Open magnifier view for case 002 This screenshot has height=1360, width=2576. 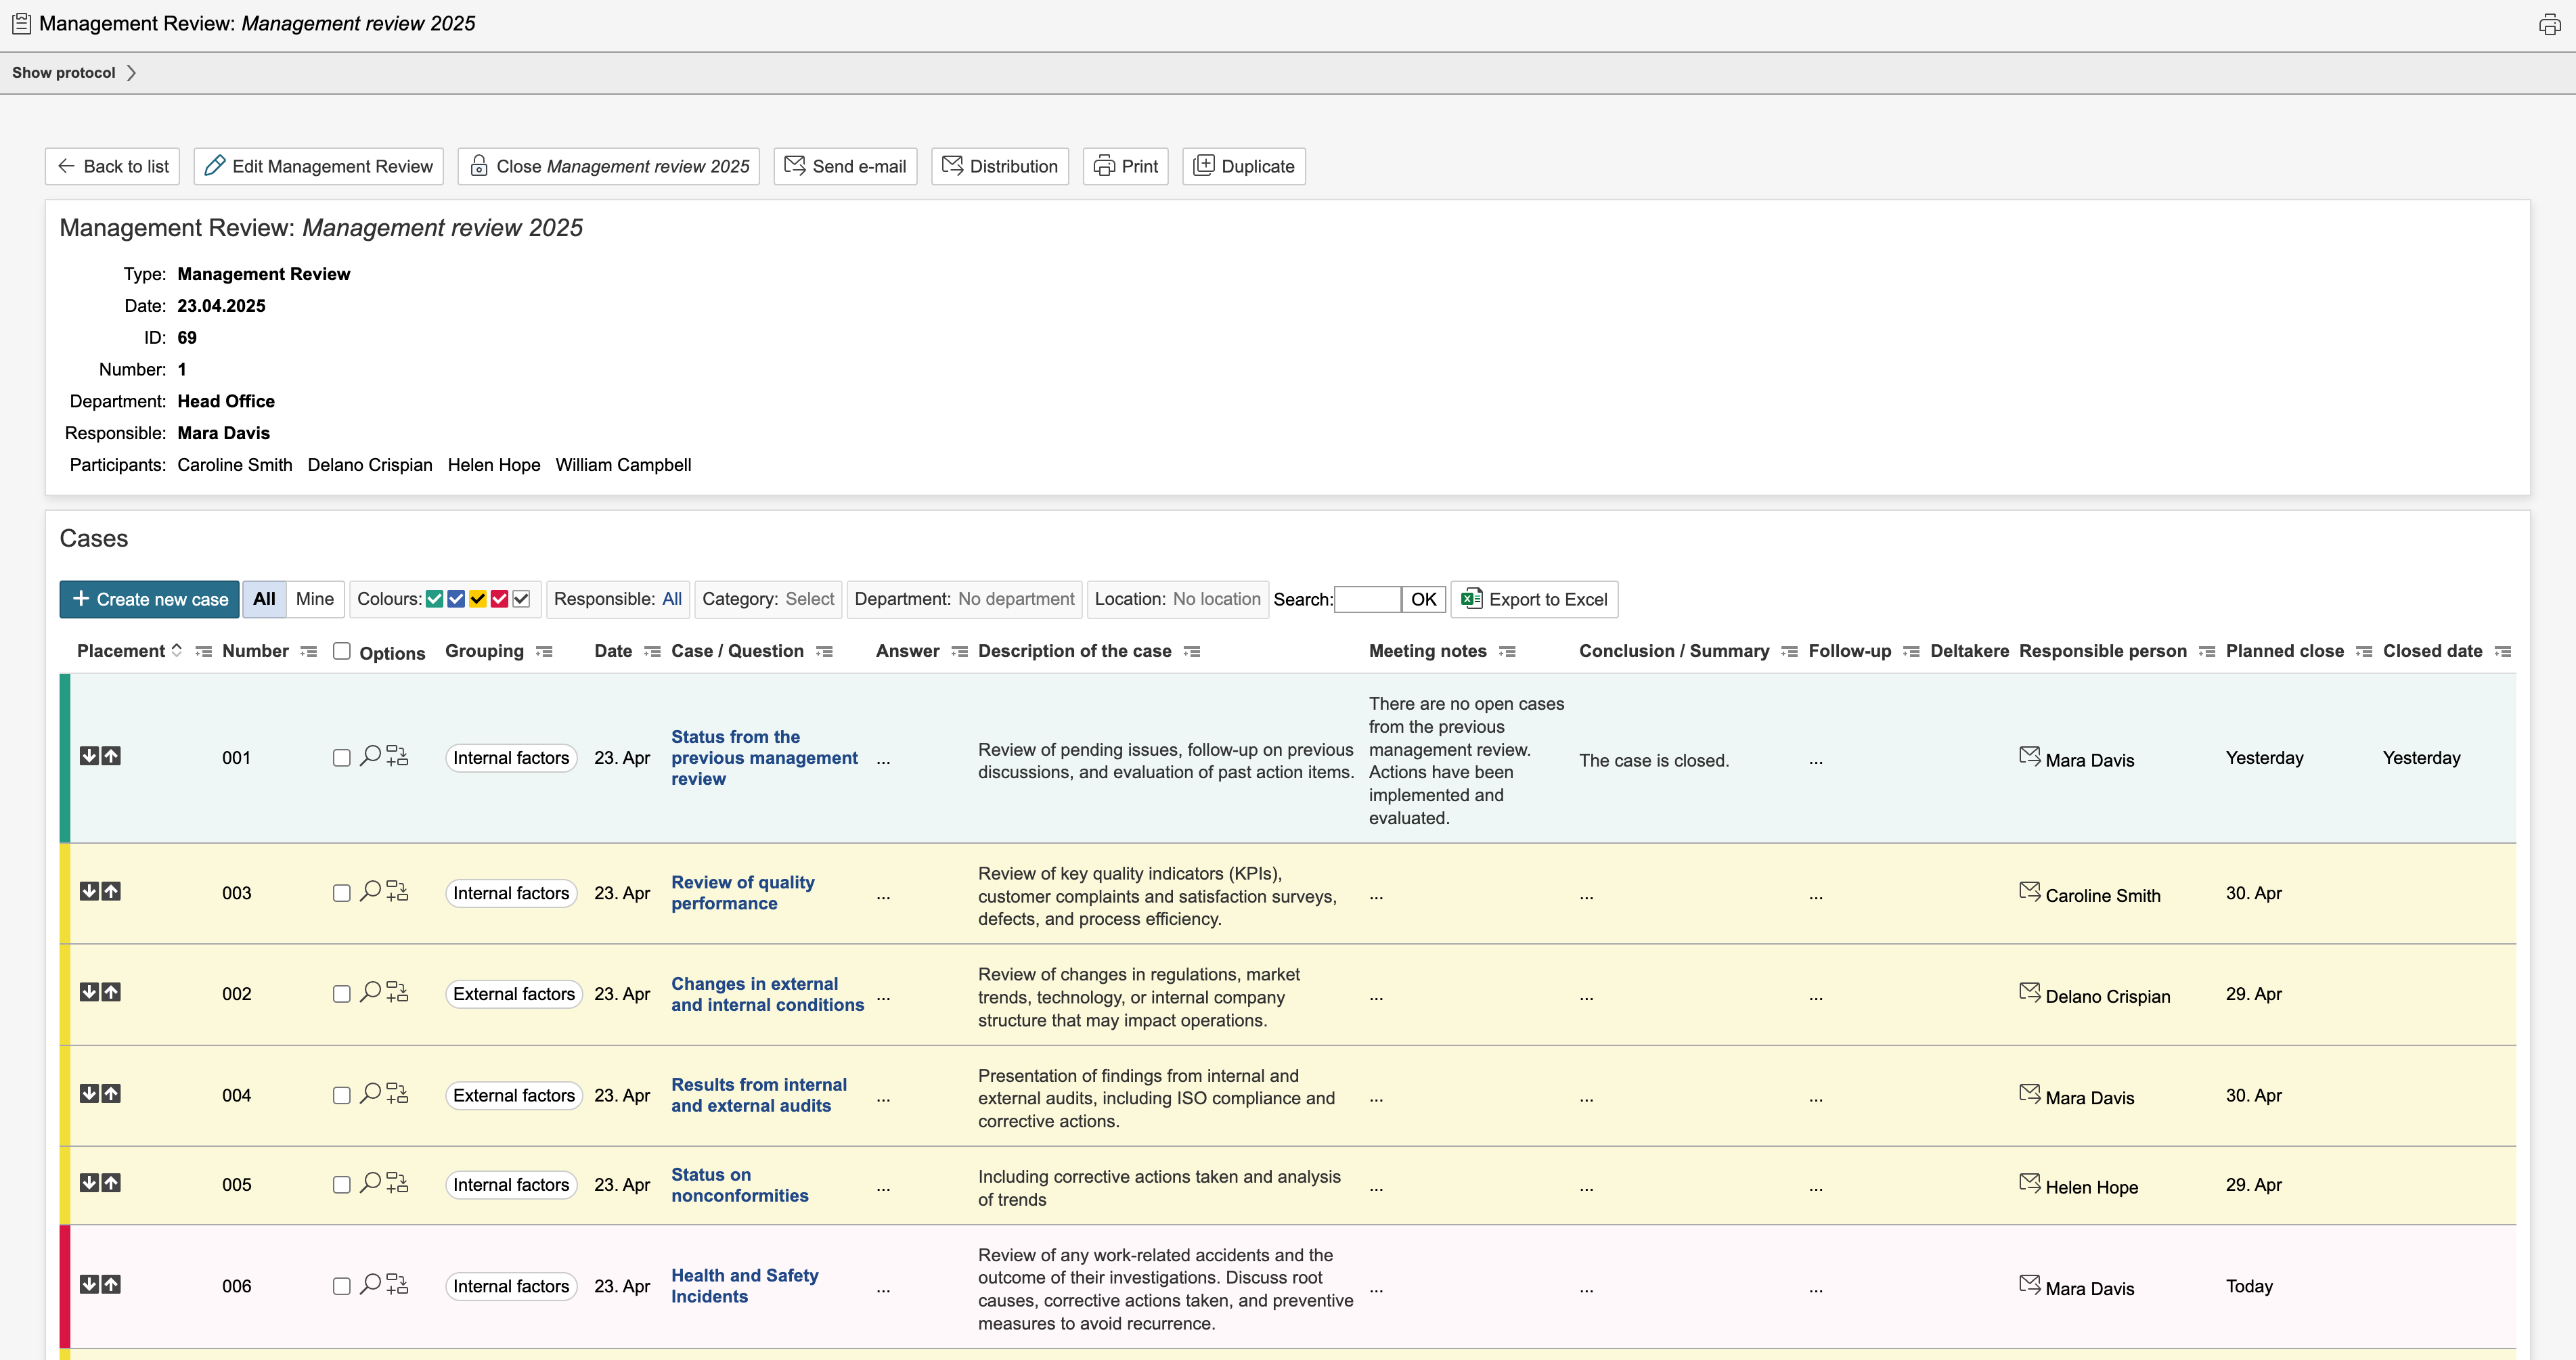click(370, 991)
